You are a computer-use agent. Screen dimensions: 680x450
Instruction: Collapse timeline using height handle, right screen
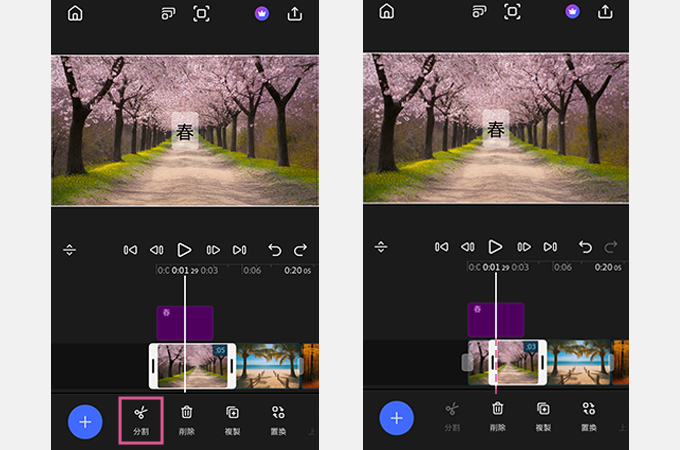(381, 248)
